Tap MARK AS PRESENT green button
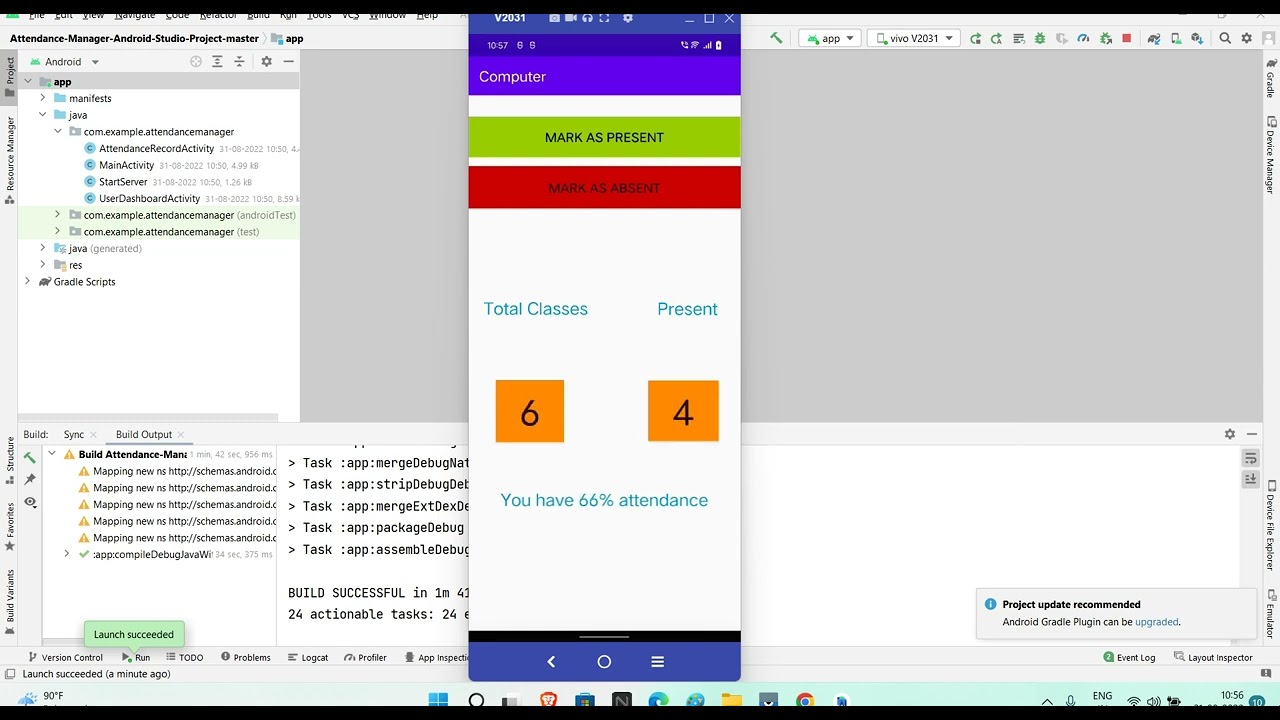This screenshot has width=1280, height=720. pos(604,137)
